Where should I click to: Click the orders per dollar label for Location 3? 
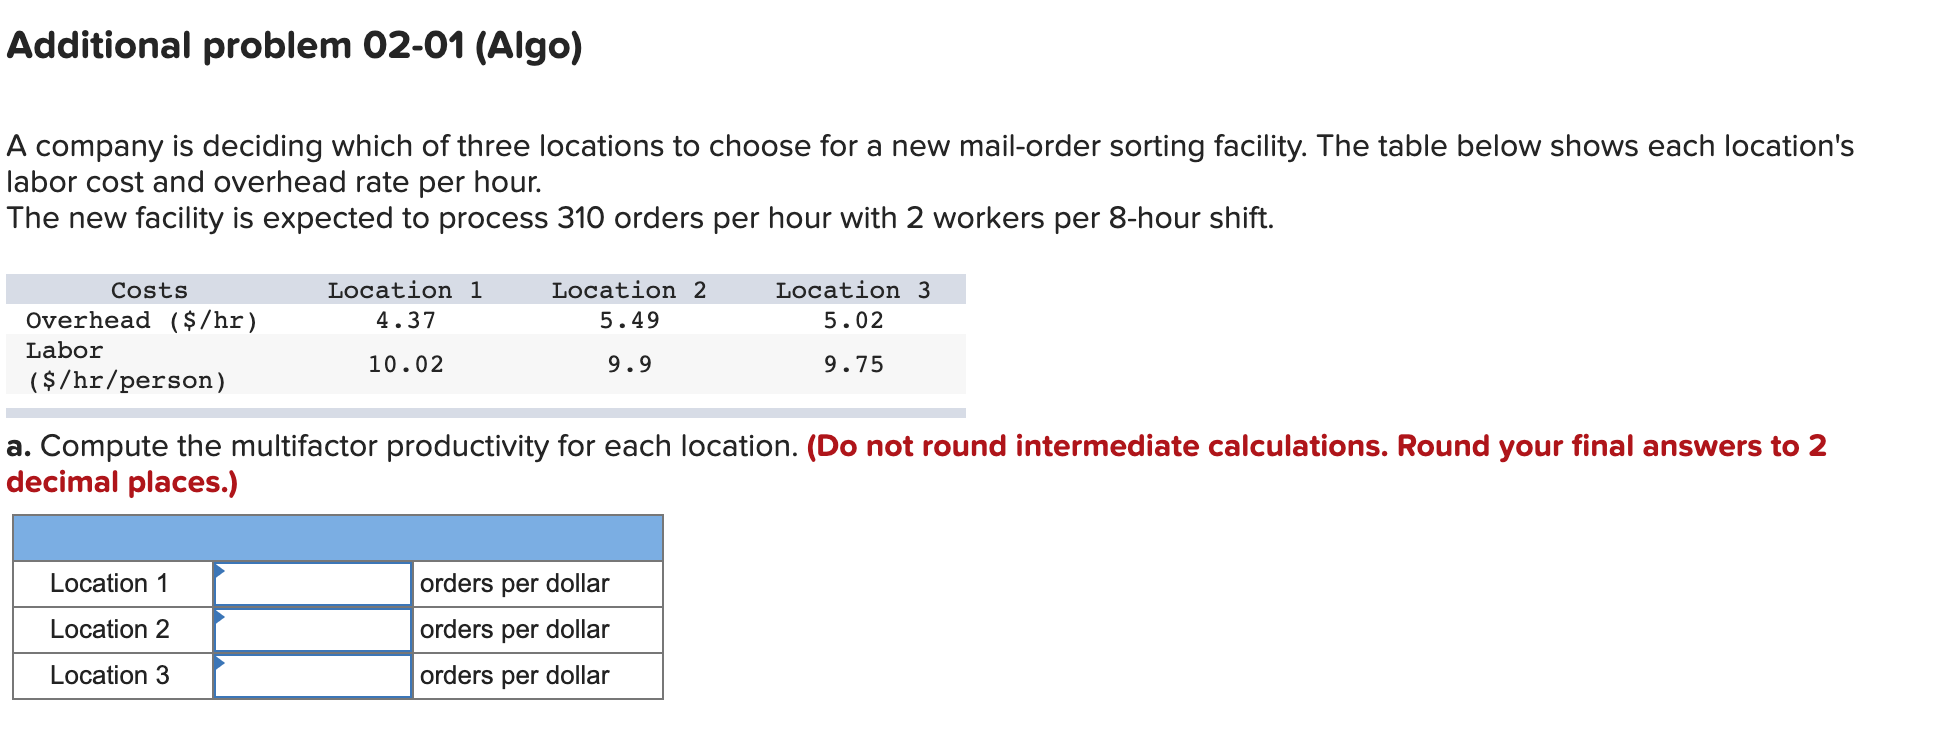pos(513,675)
